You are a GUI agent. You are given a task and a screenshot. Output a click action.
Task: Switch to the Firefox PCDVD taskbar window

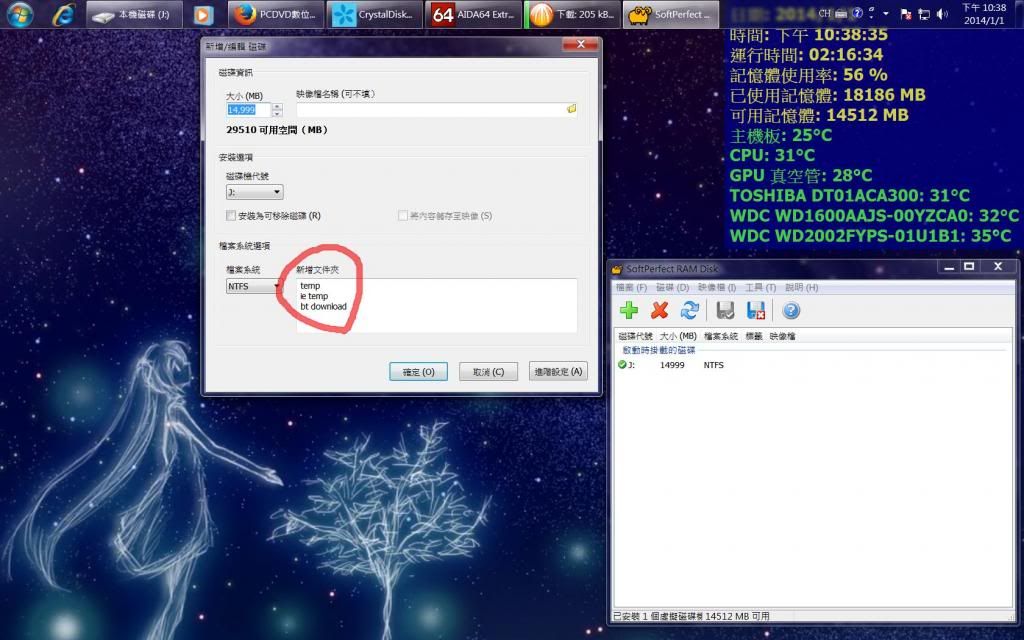(x=276, y=14)
